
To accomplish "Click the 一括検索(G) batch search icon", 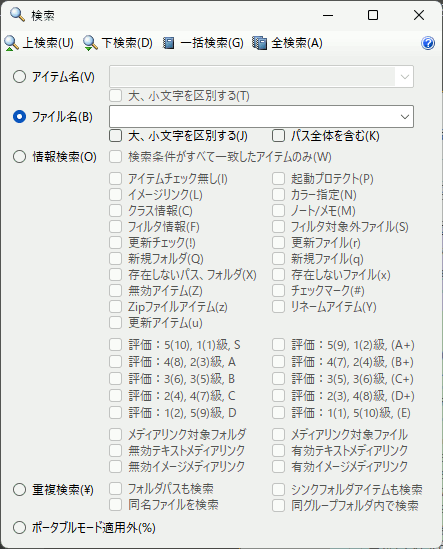I will [169, 43].
